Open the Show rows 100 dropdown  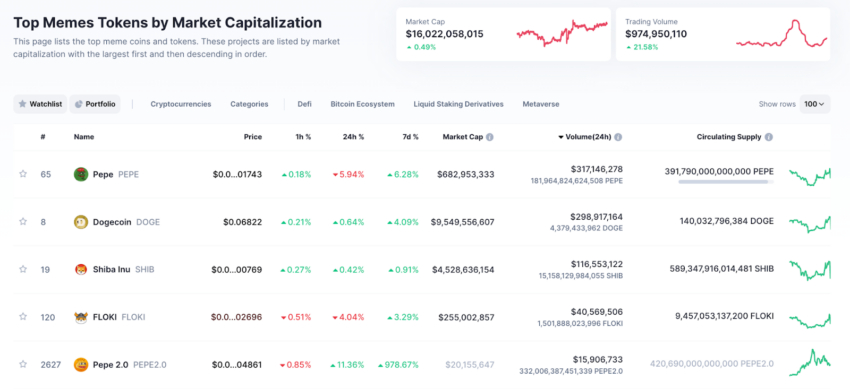coord(815,104)
